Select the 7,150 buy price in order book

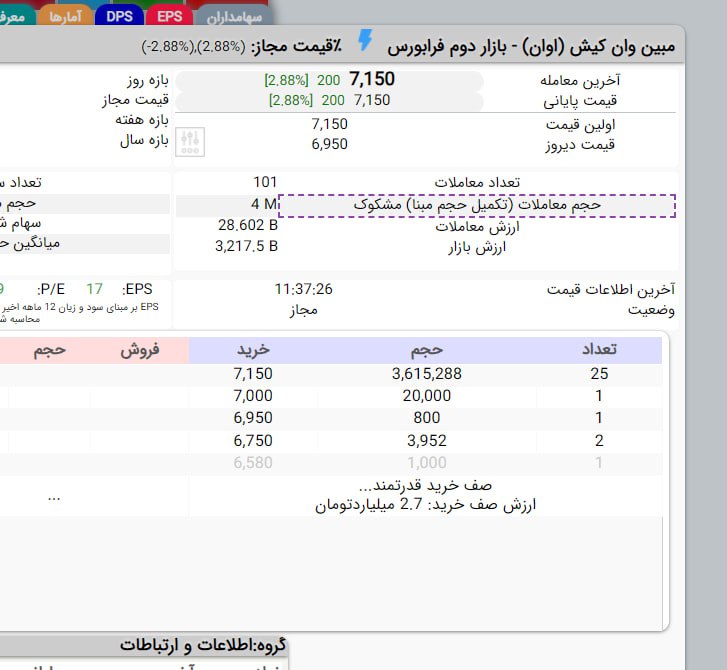pyautogui.click(x=252, y=374)
